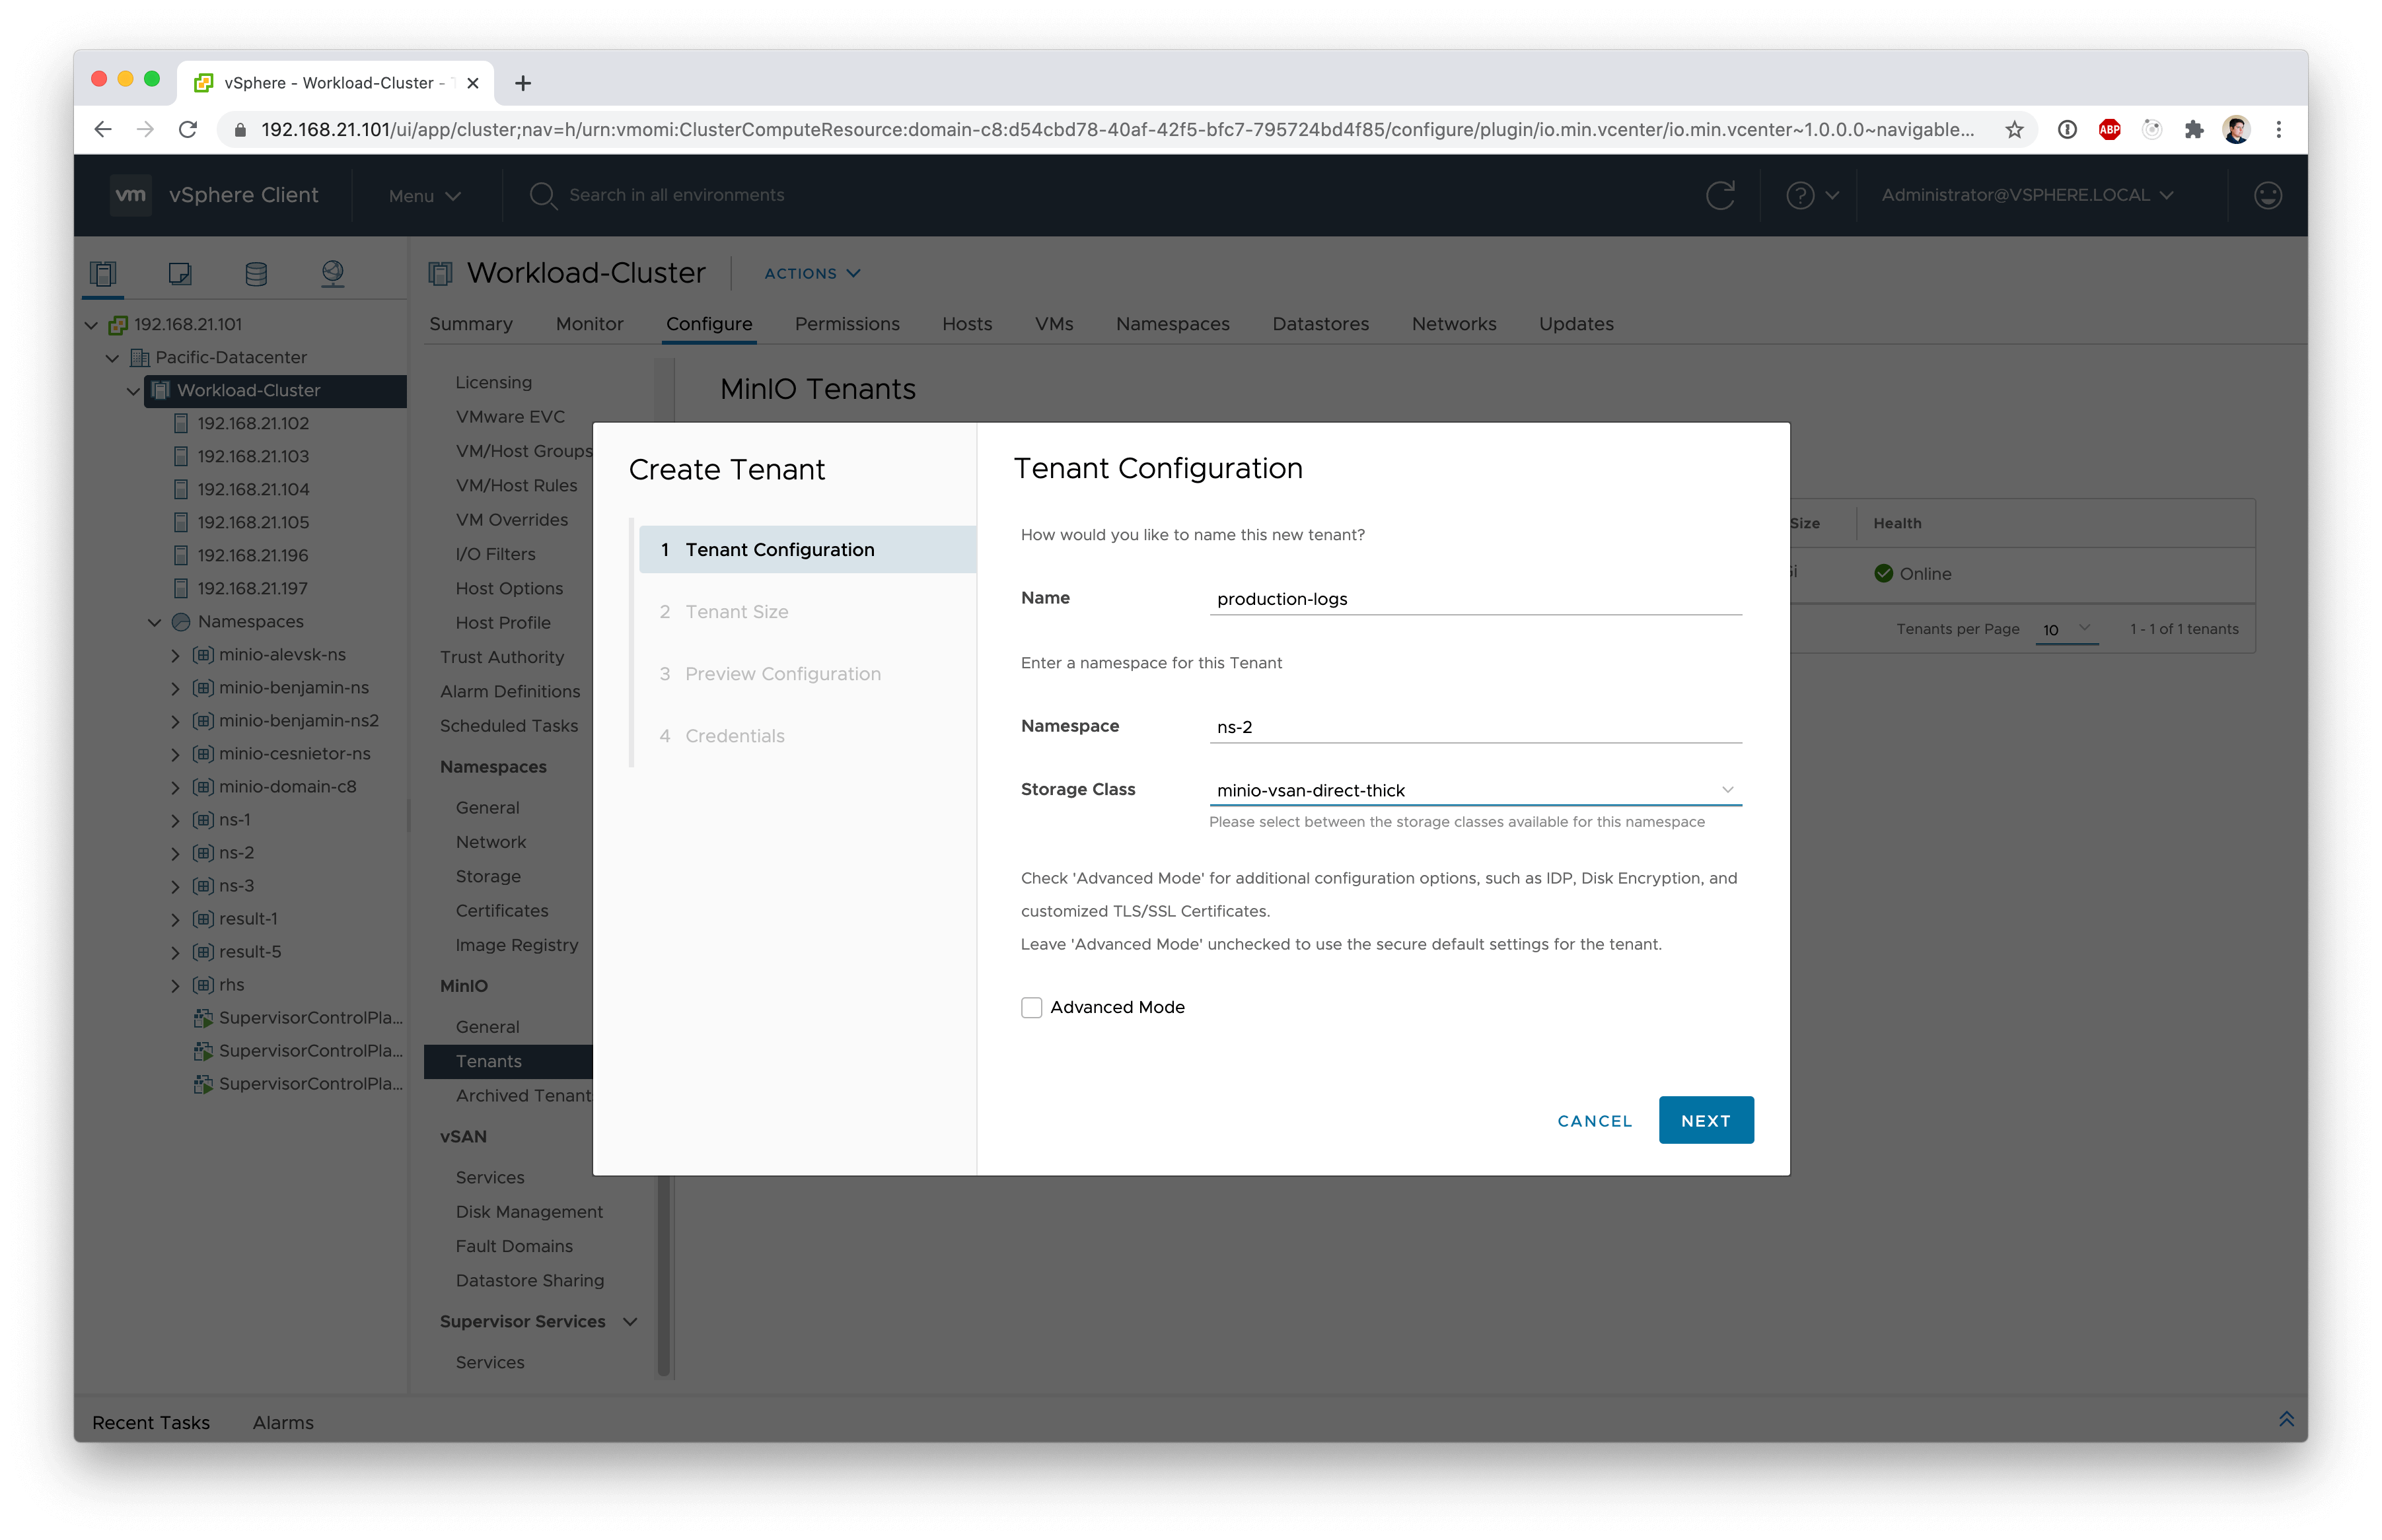Open the VMs and Templates inventory icon
Viewport: 2382px width, 1540px height.
180,273
